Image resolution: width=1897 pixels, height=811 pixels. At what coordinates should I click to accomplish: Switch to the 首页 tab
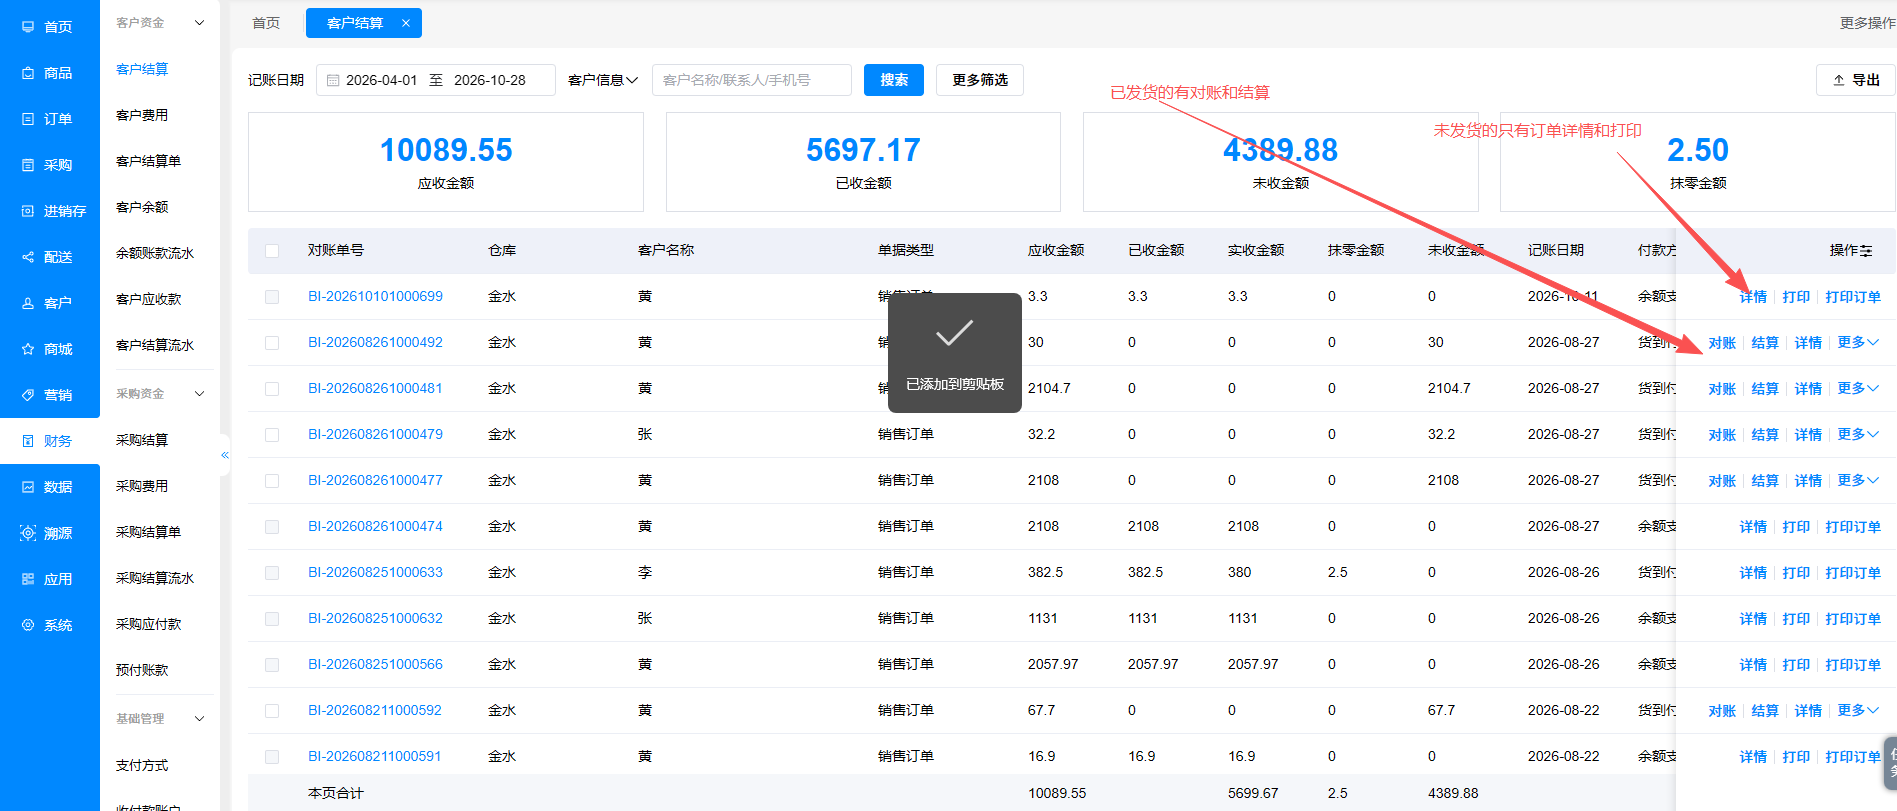point(266,23)
